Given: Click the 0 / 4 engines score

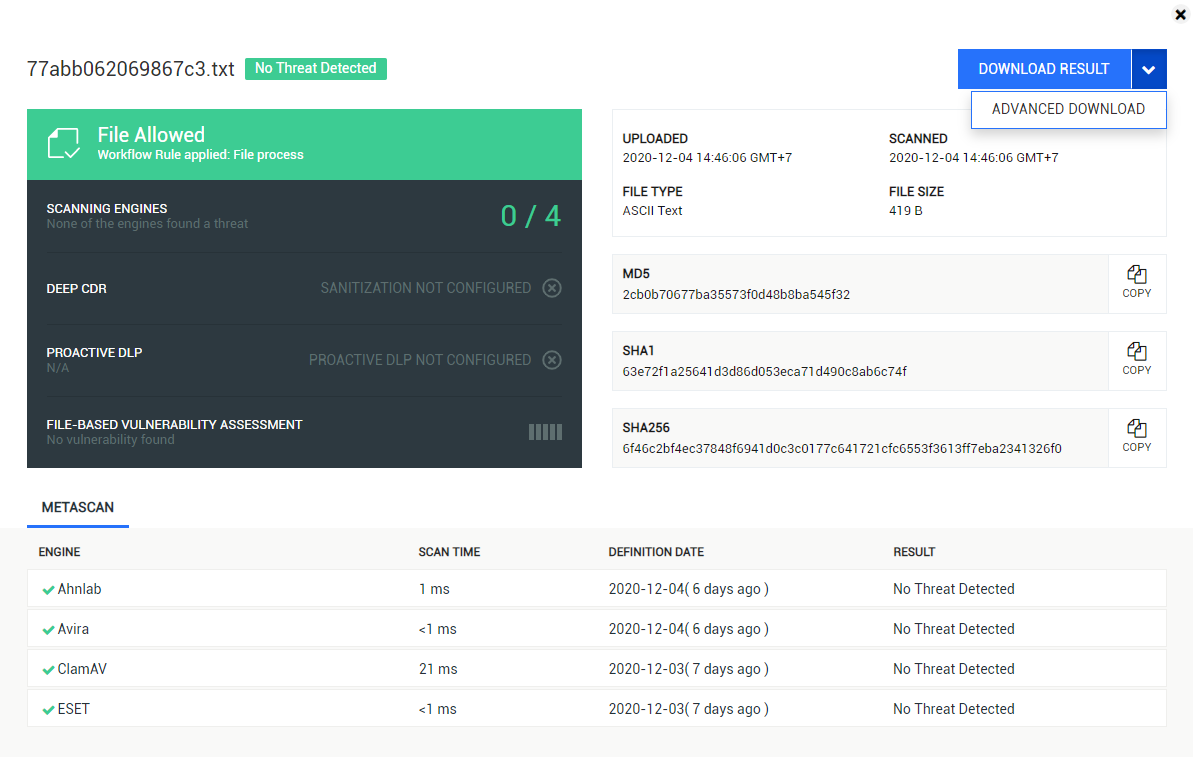Looking at the screenshot, I should click(531, 216).
